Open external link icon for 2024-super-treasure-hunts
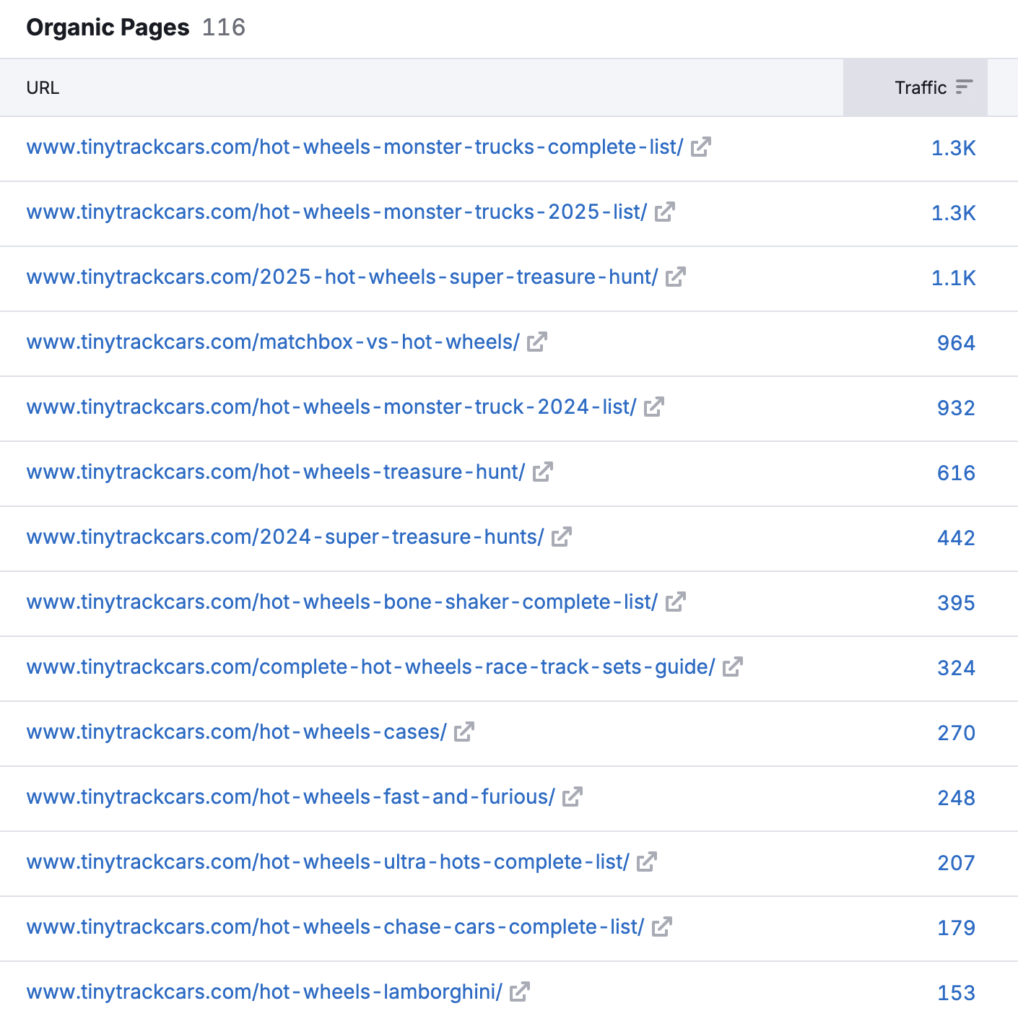Image resolution: width=1018 pixels, height=1024 pixels. (x=562, y=537)
